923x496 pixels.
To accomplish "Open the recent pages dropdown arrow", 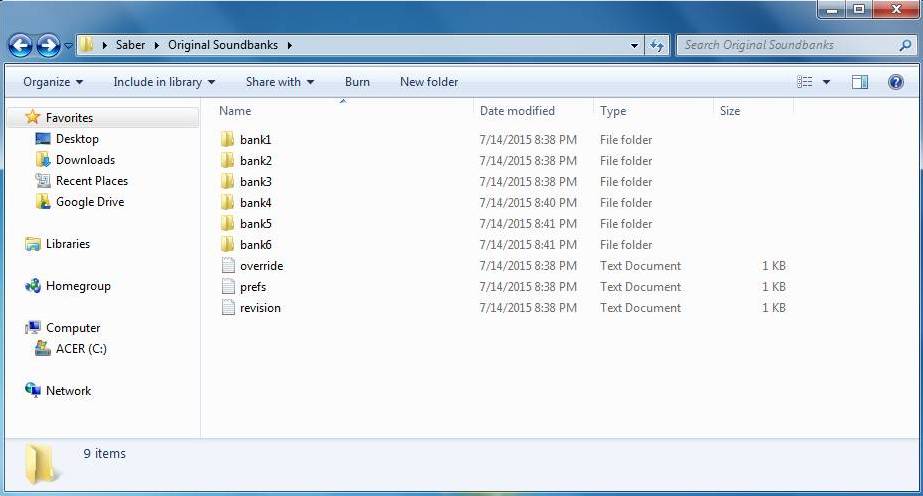I will tap(68, 45).
